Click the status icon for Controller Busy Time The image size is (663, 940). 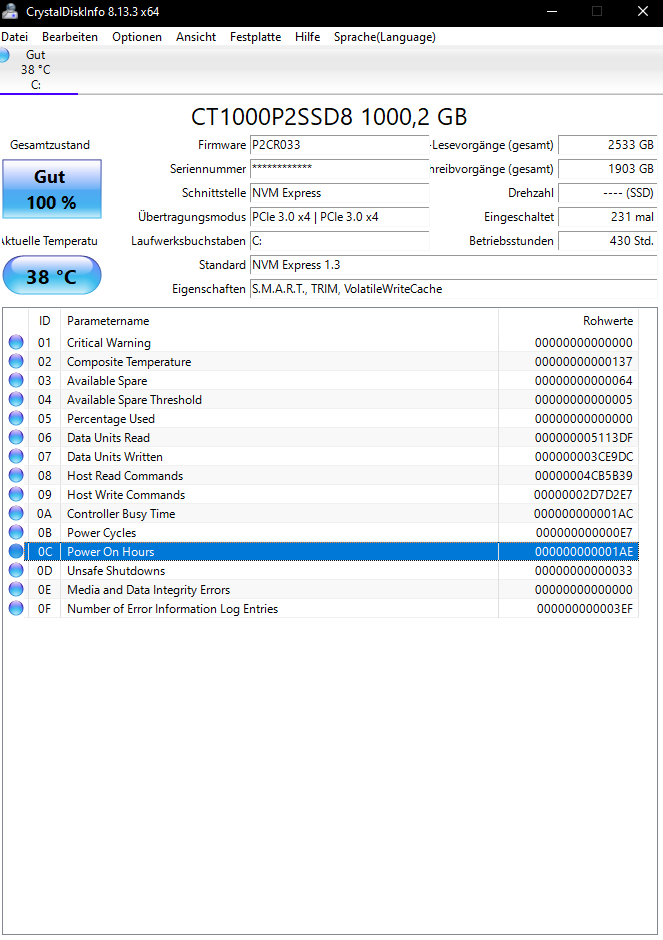click(x=16, y=514)
